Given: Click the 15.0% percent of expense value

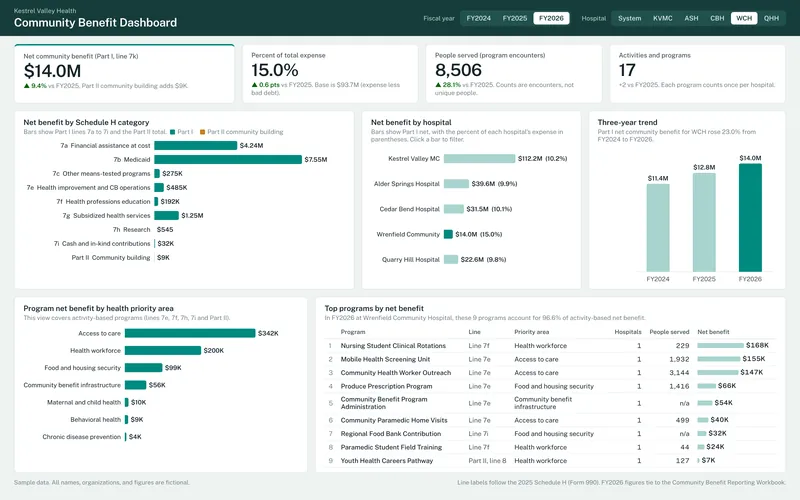Looking at the screenshot, I should coord(274,70).
